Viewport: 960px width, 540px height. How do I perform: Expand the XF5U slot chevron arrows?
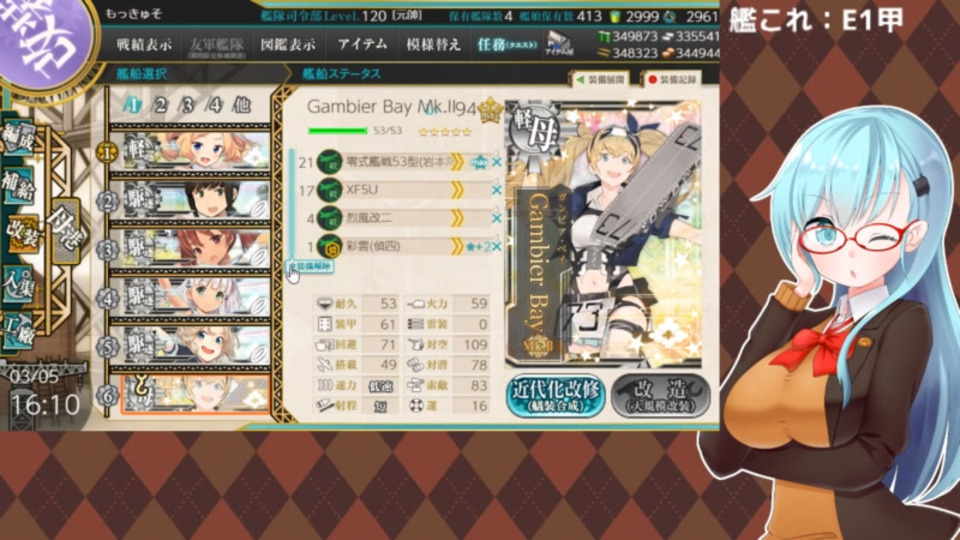[457, 190]
